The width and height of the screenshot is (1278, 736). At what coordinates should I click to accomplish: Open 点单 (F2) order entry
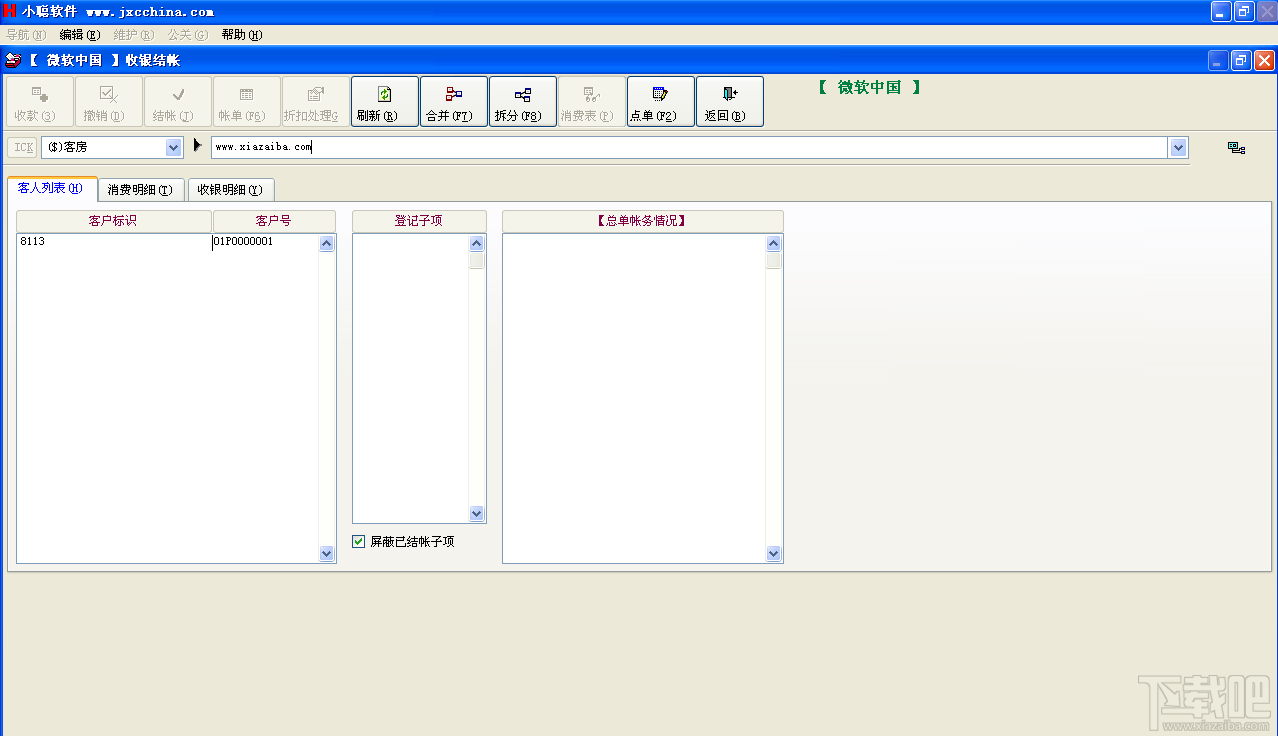coord(661,102)
